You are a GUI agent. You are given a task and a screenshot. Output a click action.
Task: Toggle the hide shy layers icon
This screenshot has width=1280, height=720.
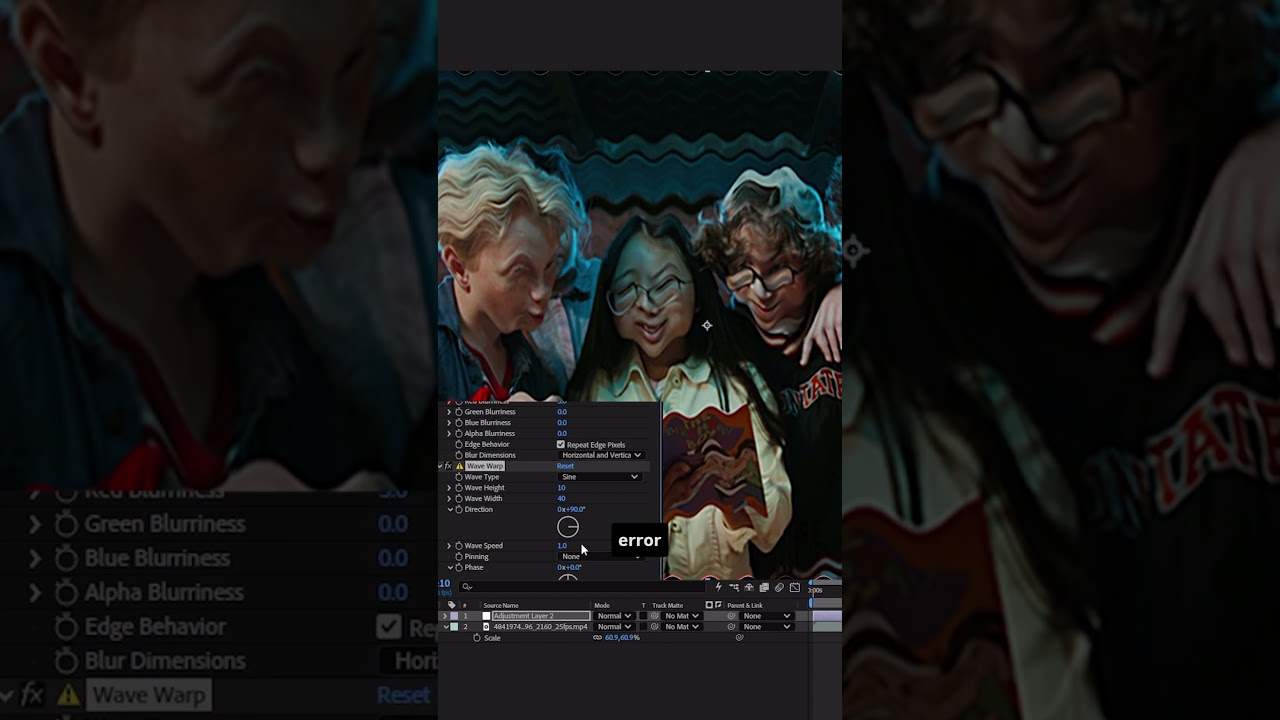tap(749, 587)
